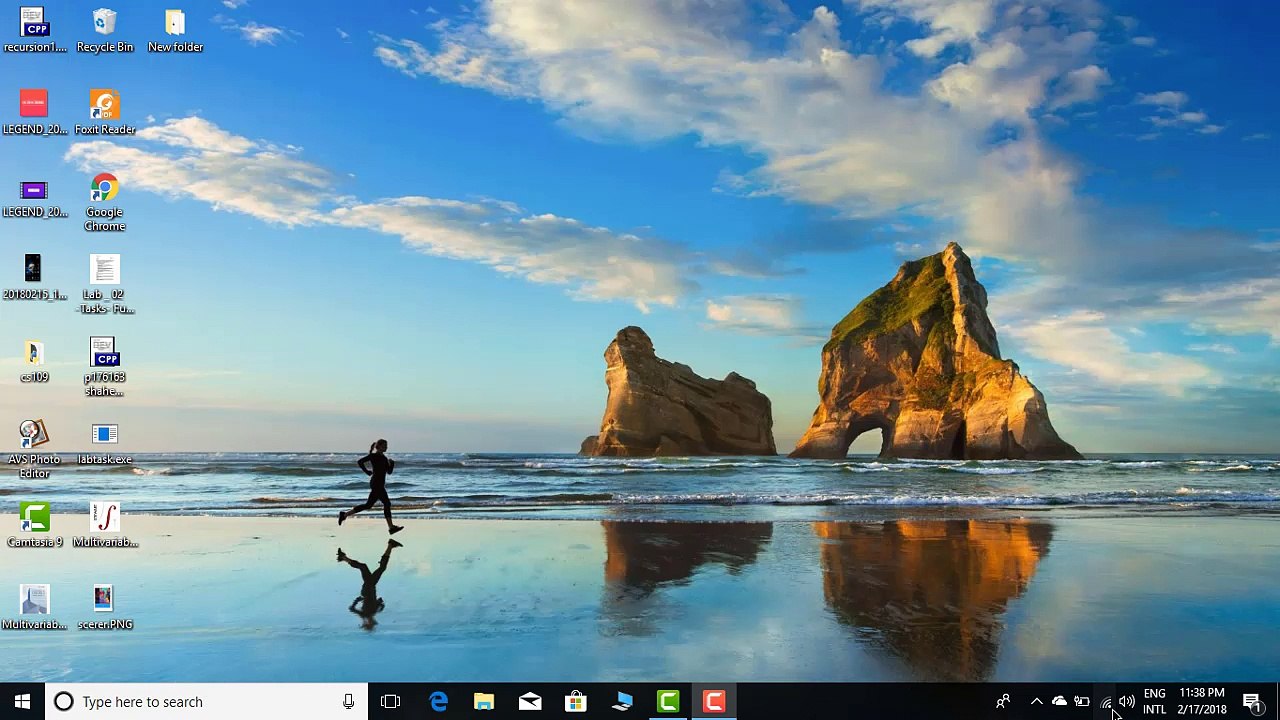Open Wi-Fi network tray icon
This screenshot has width=1280, height=720.
1105,702
